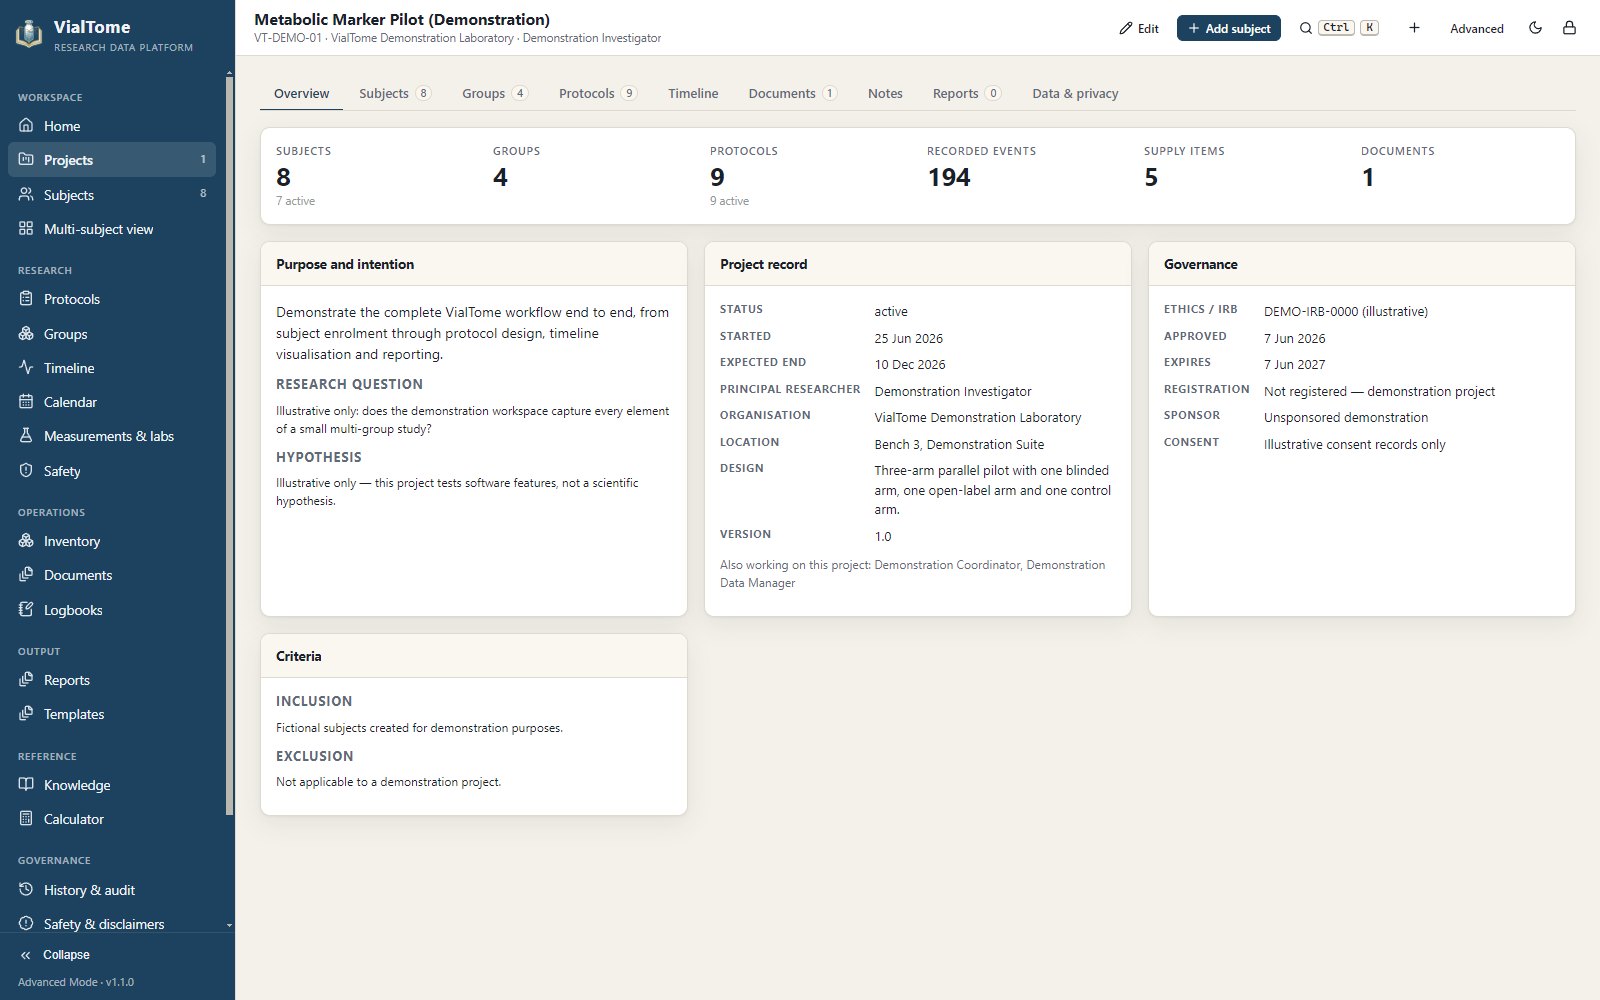Click the sidebar scrollbar down arrow
Viewport: 1600px width, 1000px height.
coord(229,925)
